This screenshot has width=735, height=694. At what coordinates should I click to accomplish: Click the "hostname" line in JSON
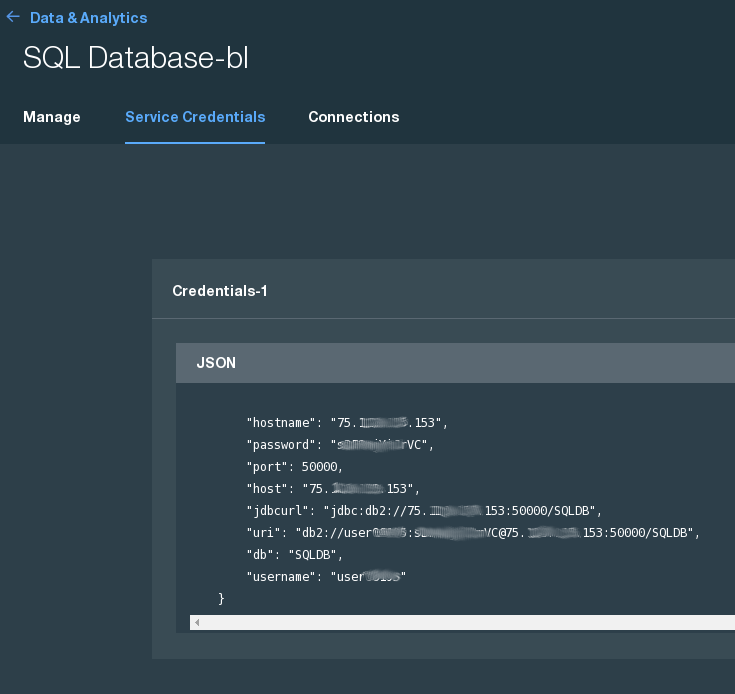coord(347,423)
